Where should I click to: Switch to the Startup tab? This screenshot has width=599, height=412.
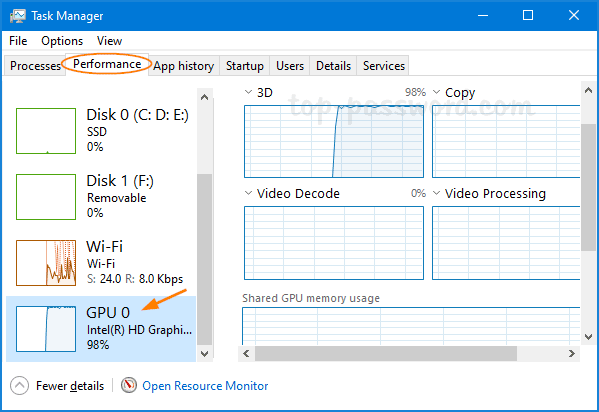(244, 66)
